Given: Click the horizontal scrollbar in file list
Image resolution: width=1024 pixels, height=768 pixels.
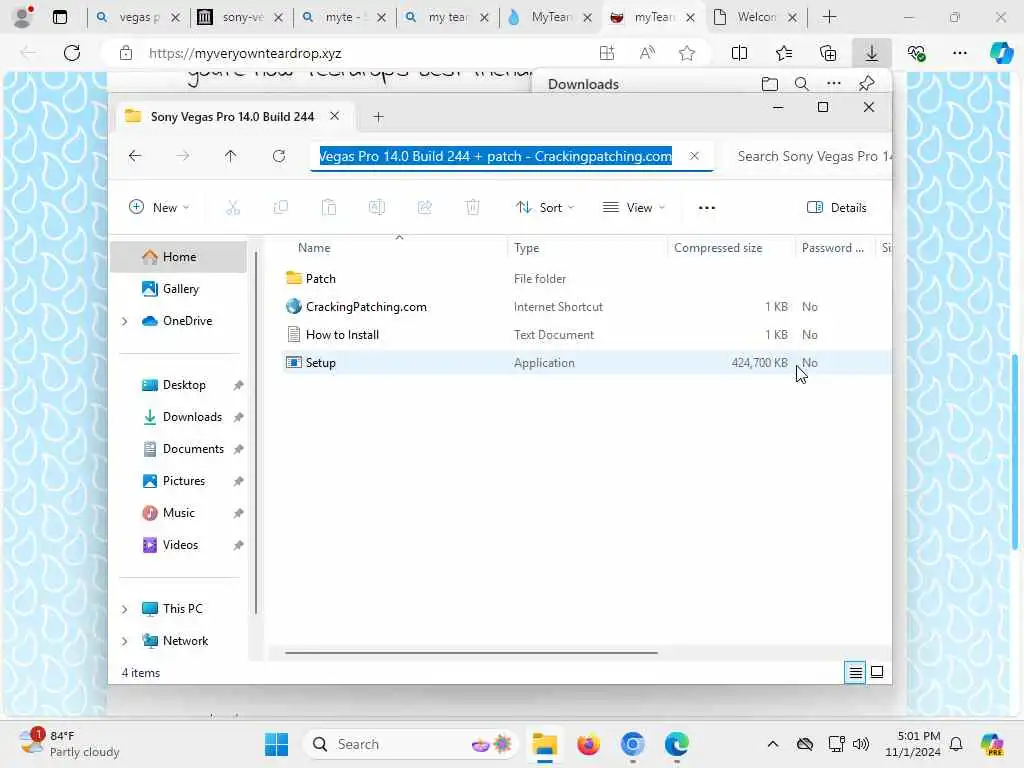Looking at the screenshot, I should point(471,652).
